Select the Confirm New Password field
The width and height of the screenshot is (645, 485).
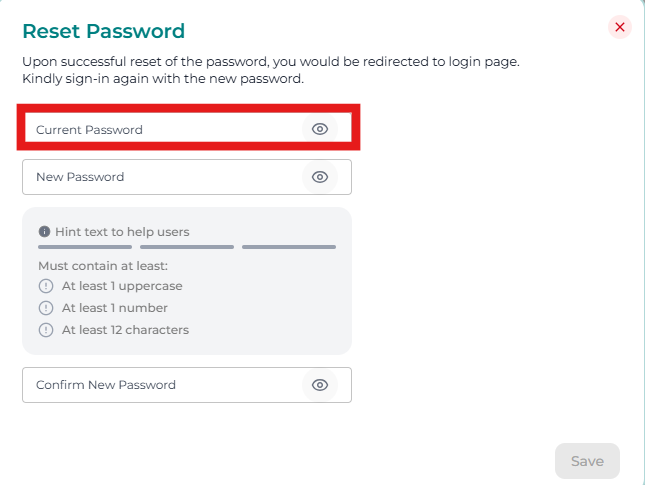tap(160, 385)
